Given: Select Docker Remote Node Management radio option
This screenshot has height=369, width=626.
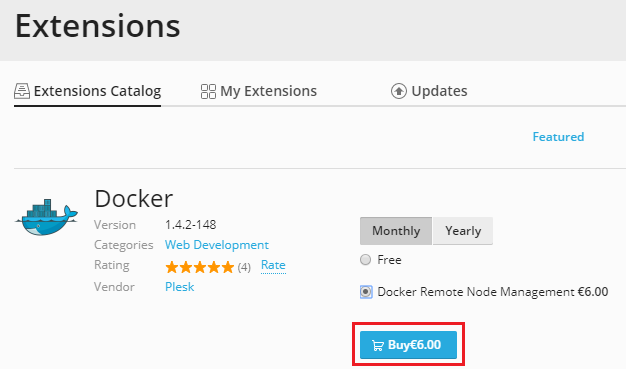Looking at the screenshot, I should coord(366,292).
